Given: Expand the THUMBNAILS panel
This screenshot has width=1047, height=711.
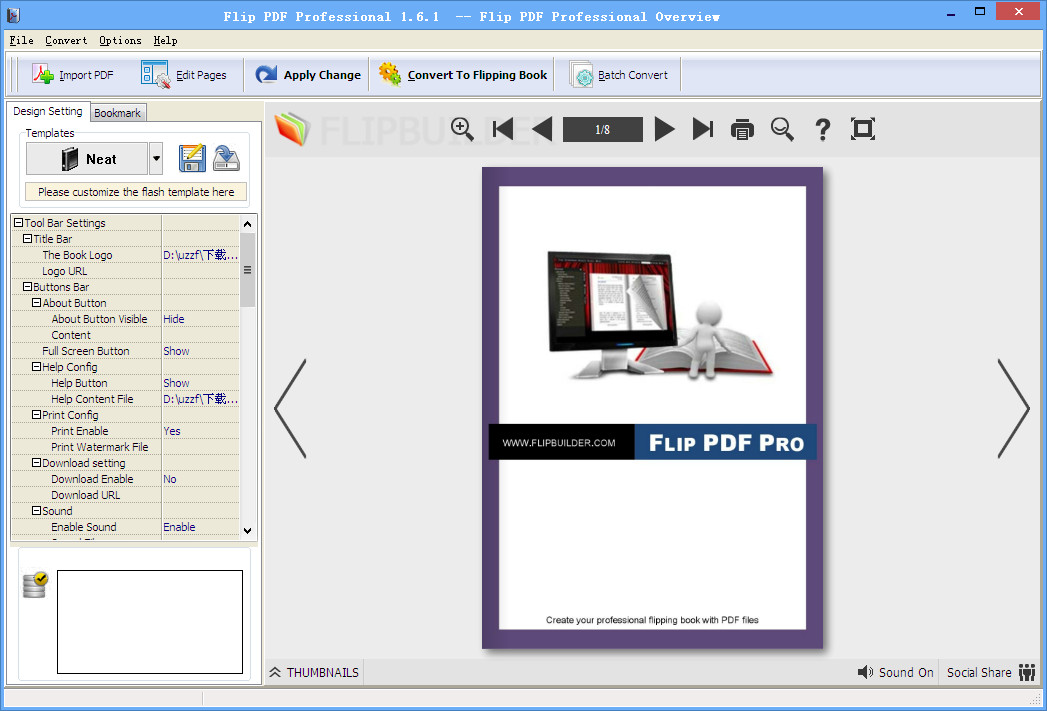Looking at the screenshot, I should coord(314,672).
